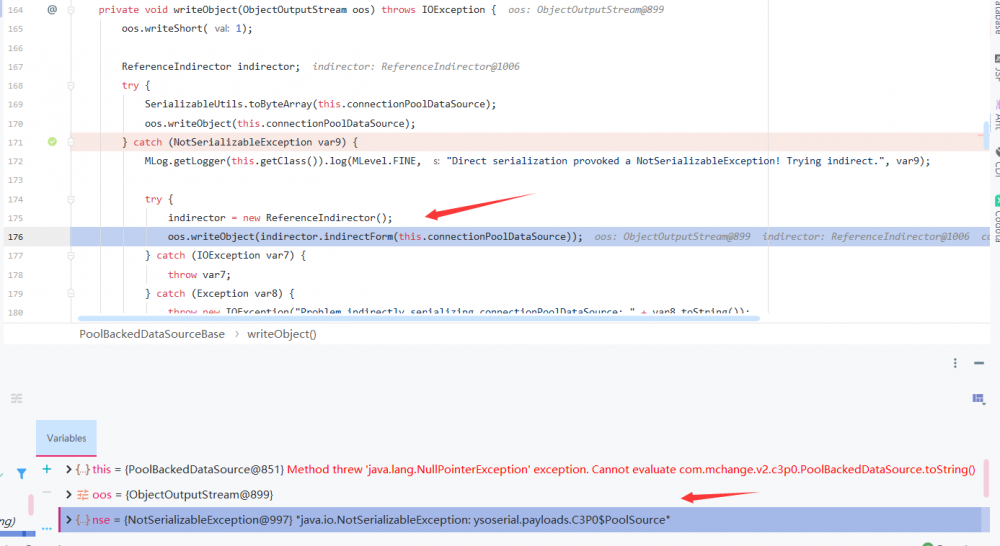Click 'indirectForm' in highlighted line 176
Screen dimensions: 1000x546
358,237
